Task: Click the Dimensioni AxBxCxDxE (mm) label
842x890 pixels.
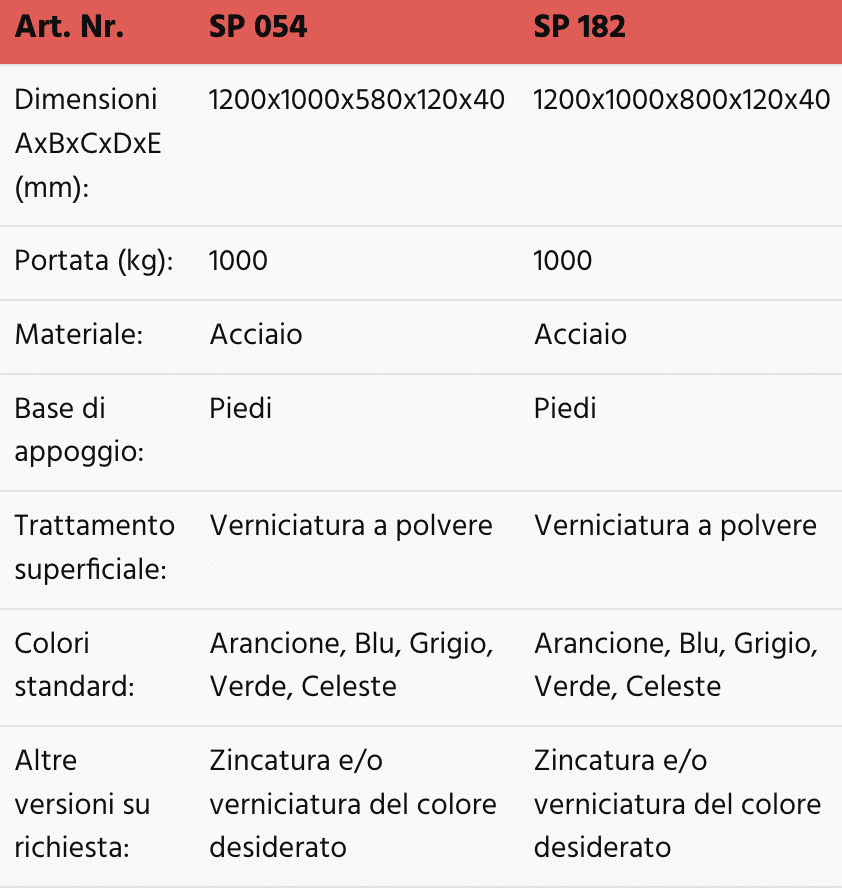Action: (x=88, y=144)
